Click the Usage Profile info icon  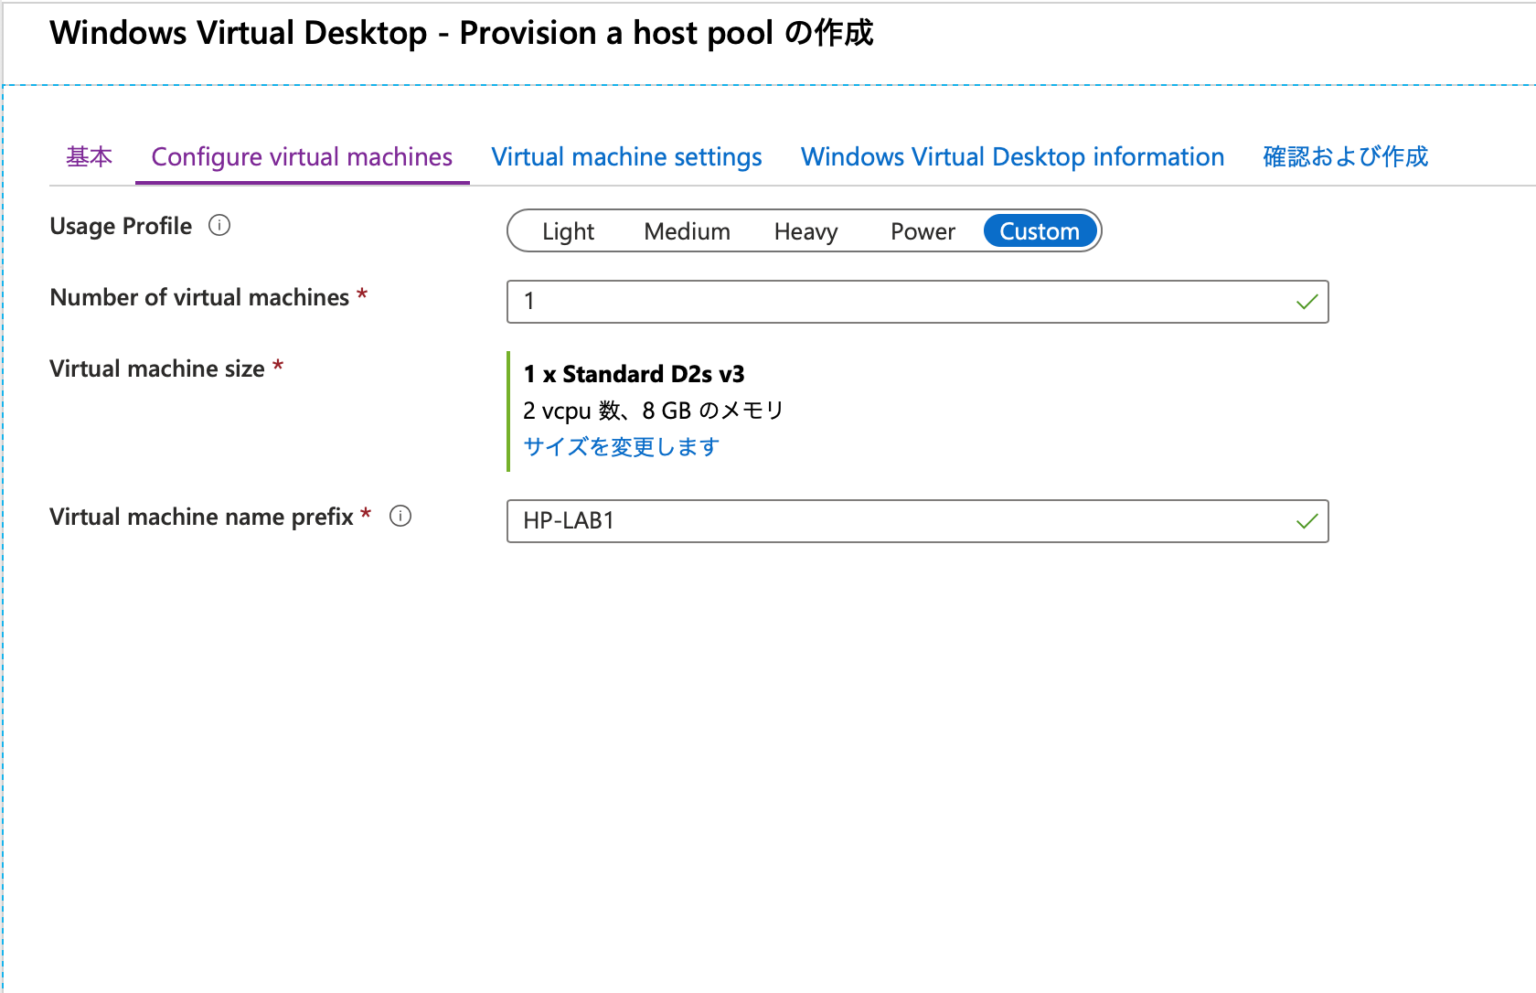pyautogui.click(x=219, y=226)
